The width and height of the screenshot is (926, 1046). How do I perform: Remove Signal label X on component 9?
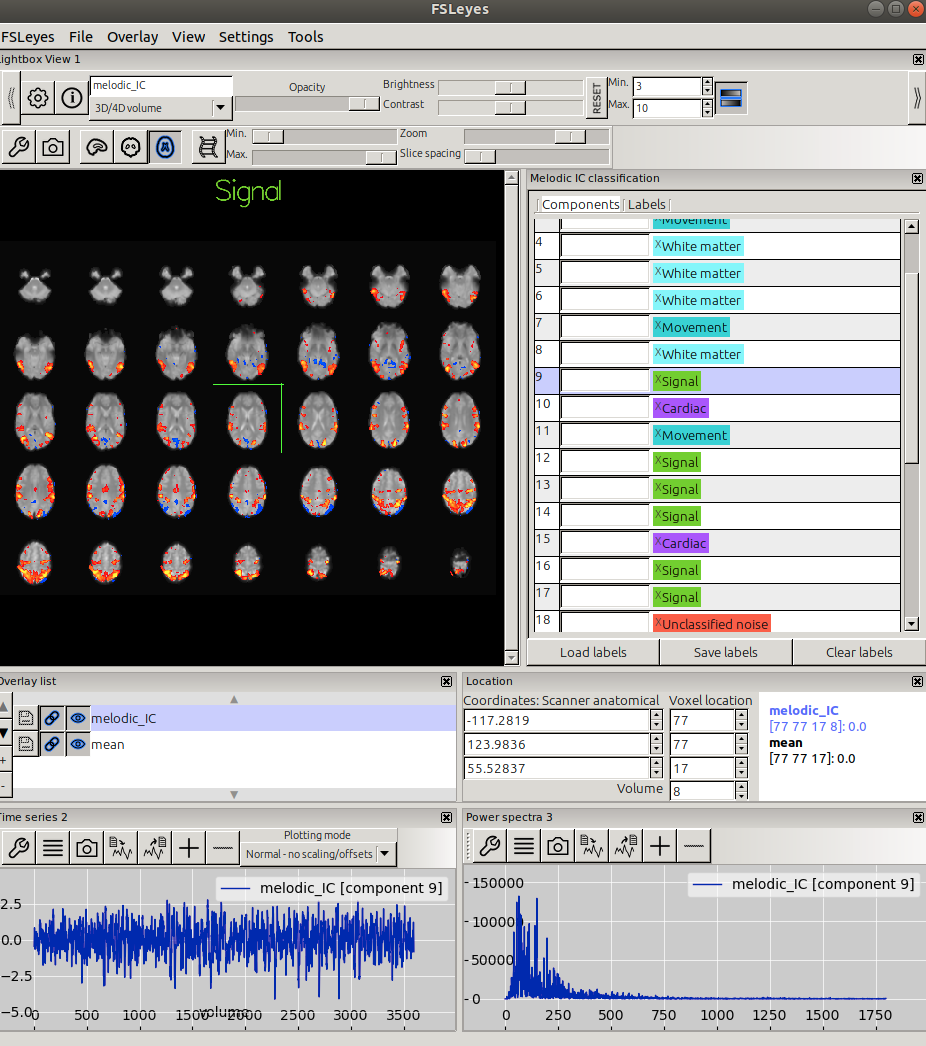pyautogui.click(x=658, y=380)
